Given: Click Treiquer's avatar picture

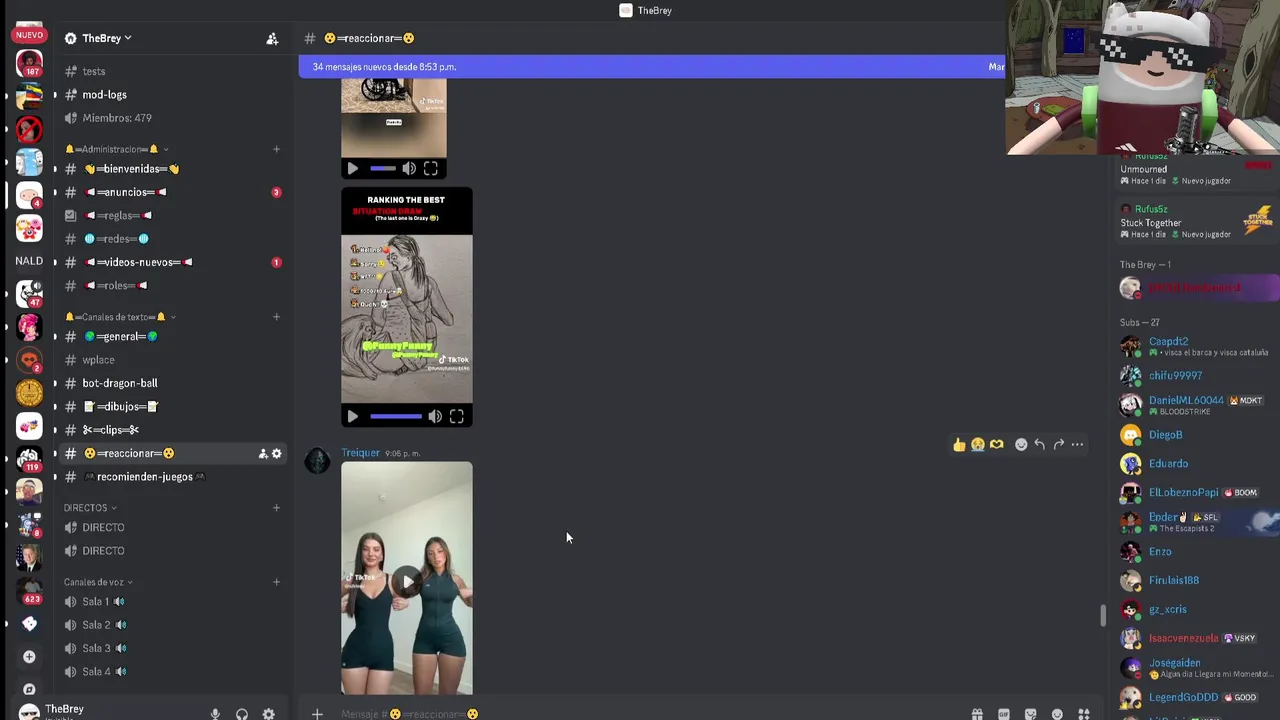Looking at the screenshot, I should tap(318, 461).
